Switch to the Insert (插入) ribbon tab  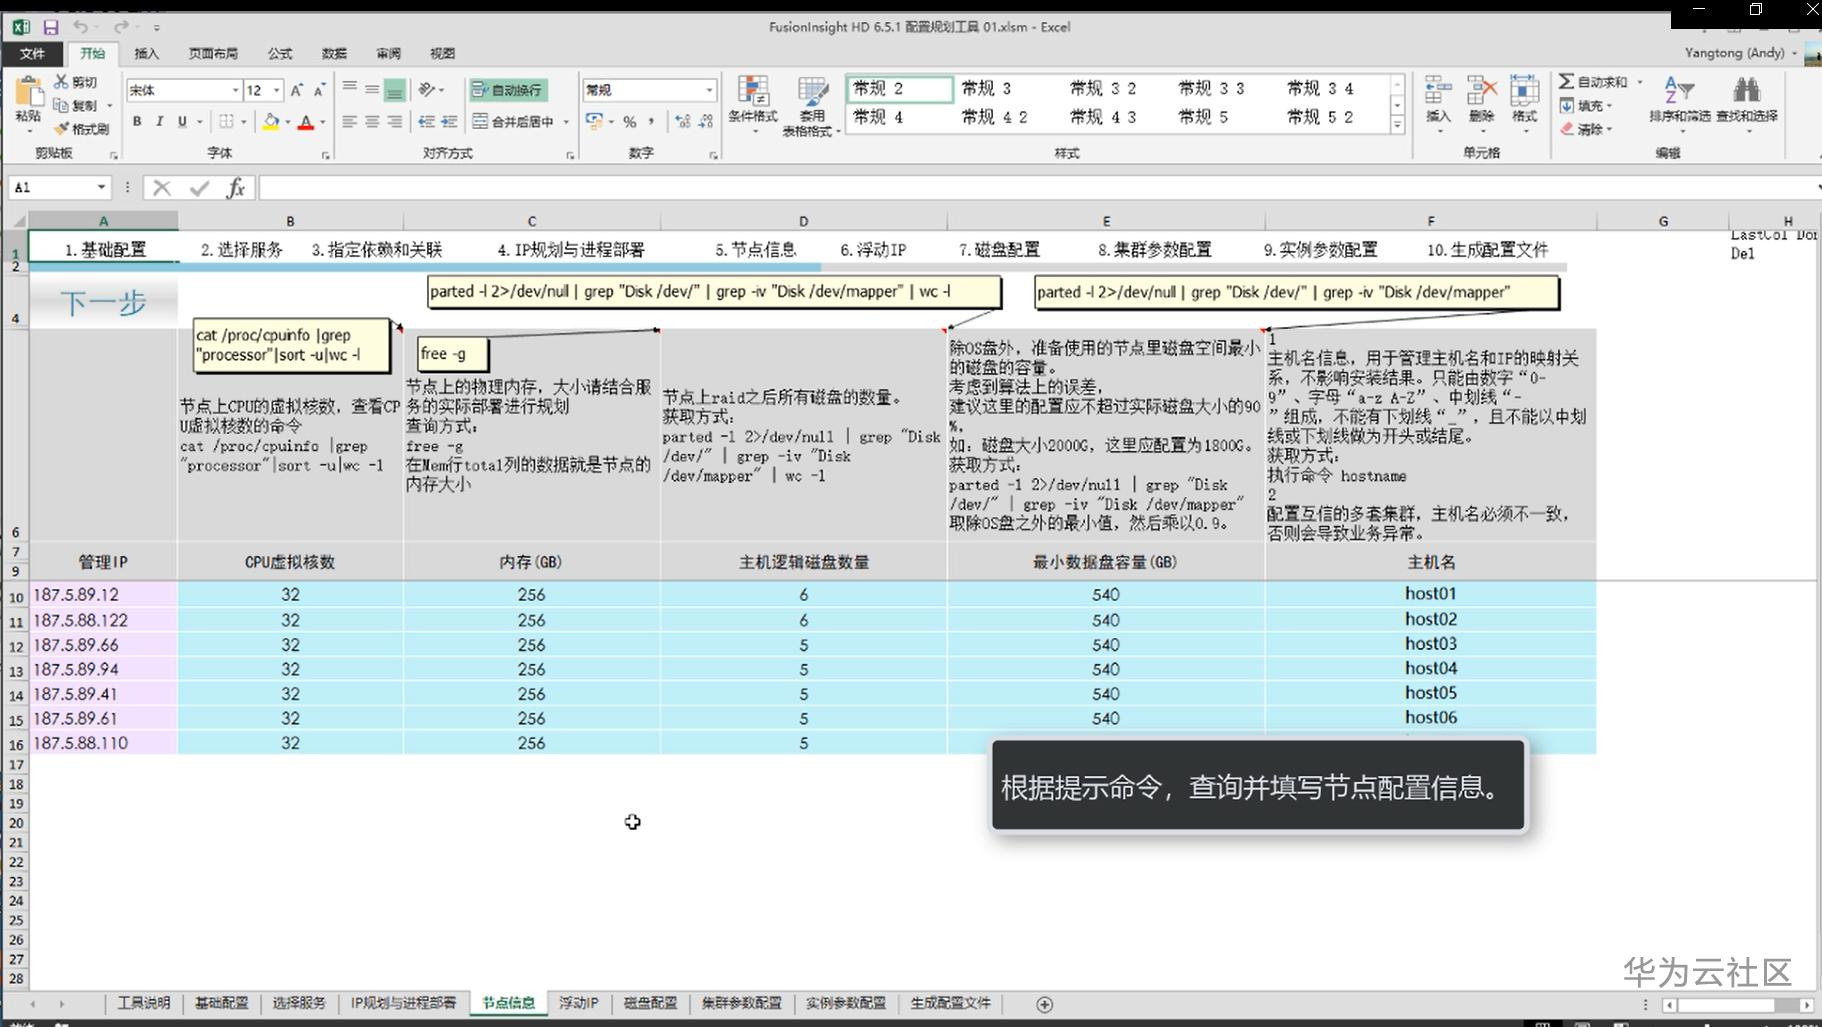click(x=146, y=54)
